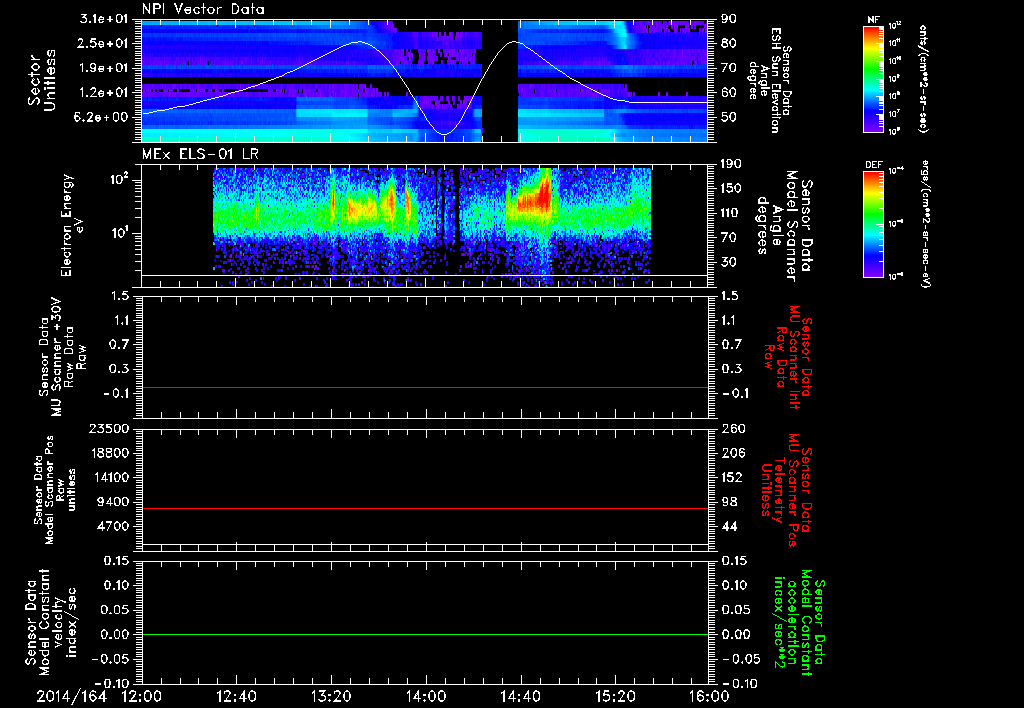The height and width of the screenshot is (708, 1024).
Task: Click the NF color scale bar
Action: pyautogui.click(x=874, y=78)
